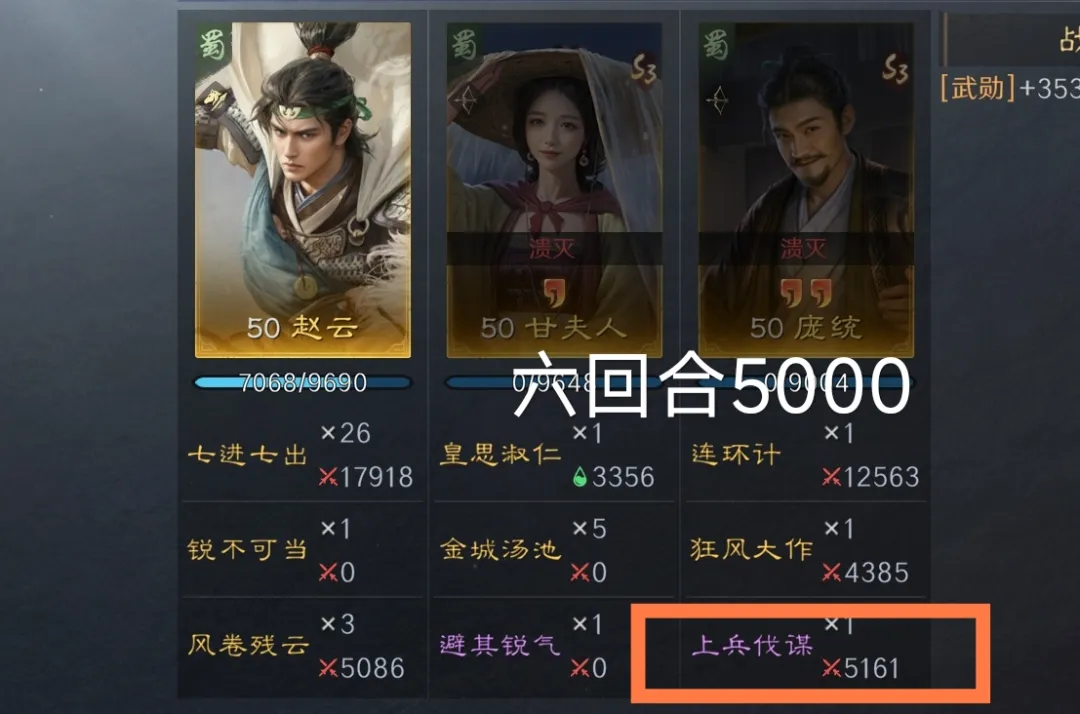1080x714 pixels.
Task: Select the 七进七出 skill entry
Action: coord(303,454)
